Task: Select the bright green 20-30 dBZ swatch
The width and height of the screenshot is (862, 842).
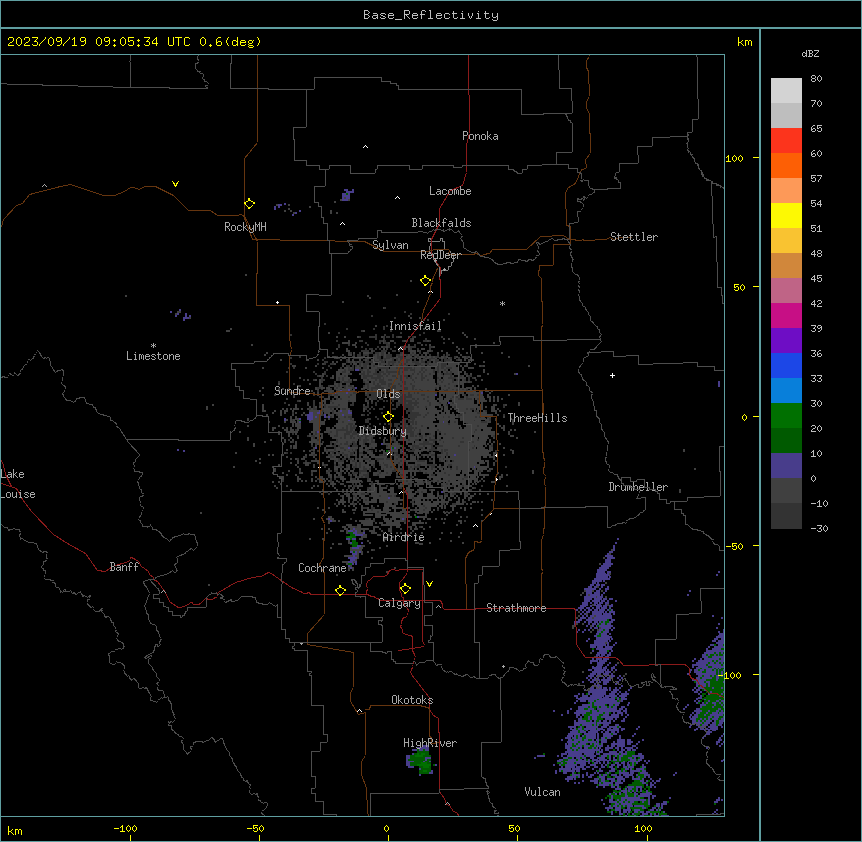Action: (786, 416)
